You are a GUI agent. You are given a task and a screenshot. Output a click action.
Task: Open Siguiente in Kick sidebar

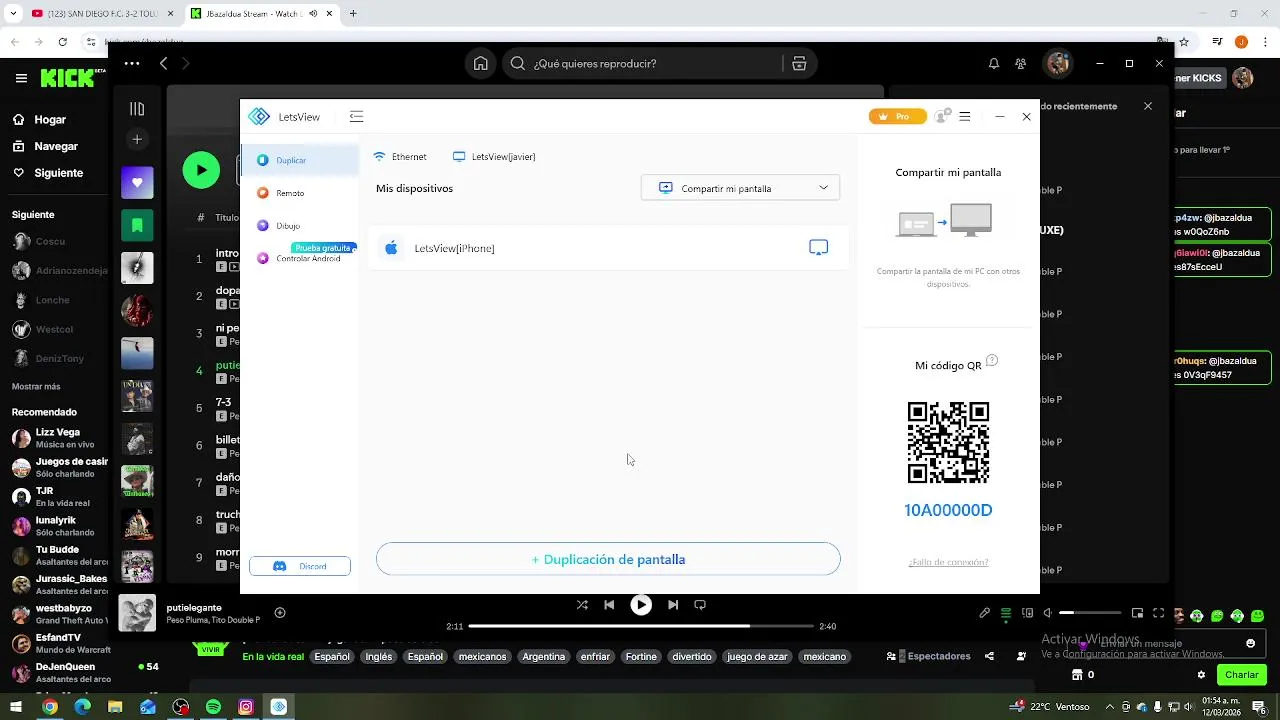(48, 173)
